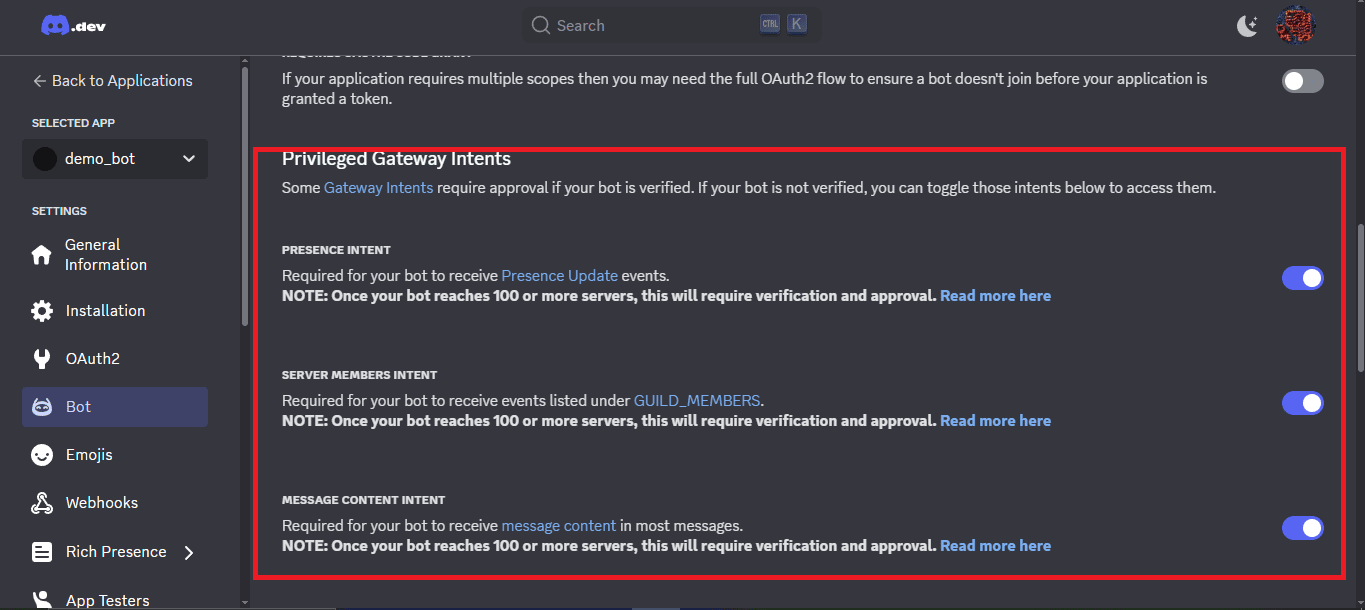Click the PRESENCE INTENT label
The width and height of the screenshot is (1365, 610).
(336, 250)
